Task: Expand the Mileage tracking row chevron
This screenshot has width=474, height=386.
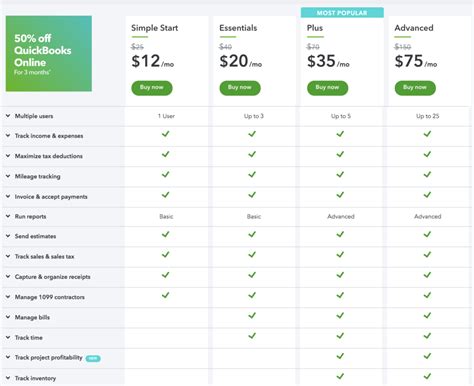Action: tap(8, 176)
